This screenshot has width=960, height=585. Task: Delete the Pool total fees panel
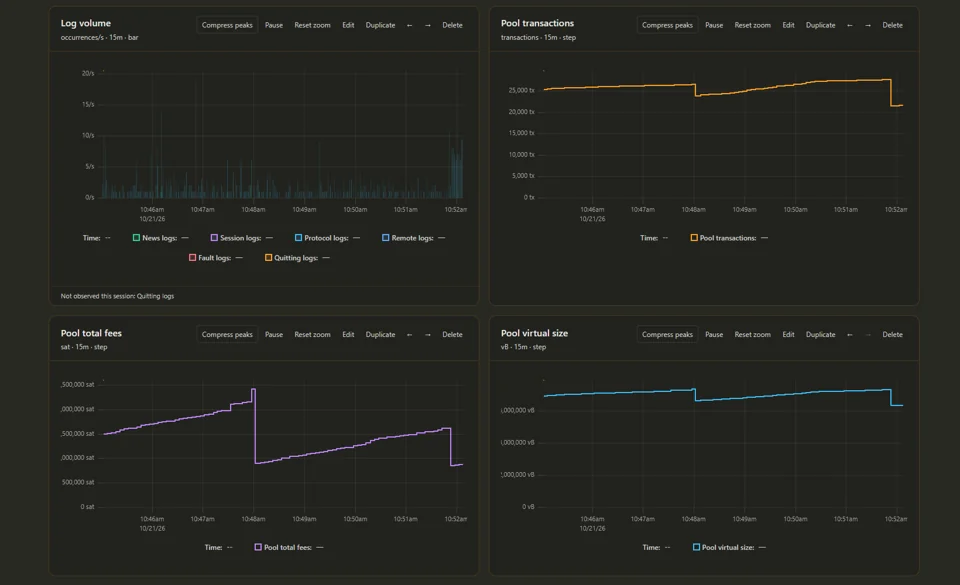click(452, 335)
